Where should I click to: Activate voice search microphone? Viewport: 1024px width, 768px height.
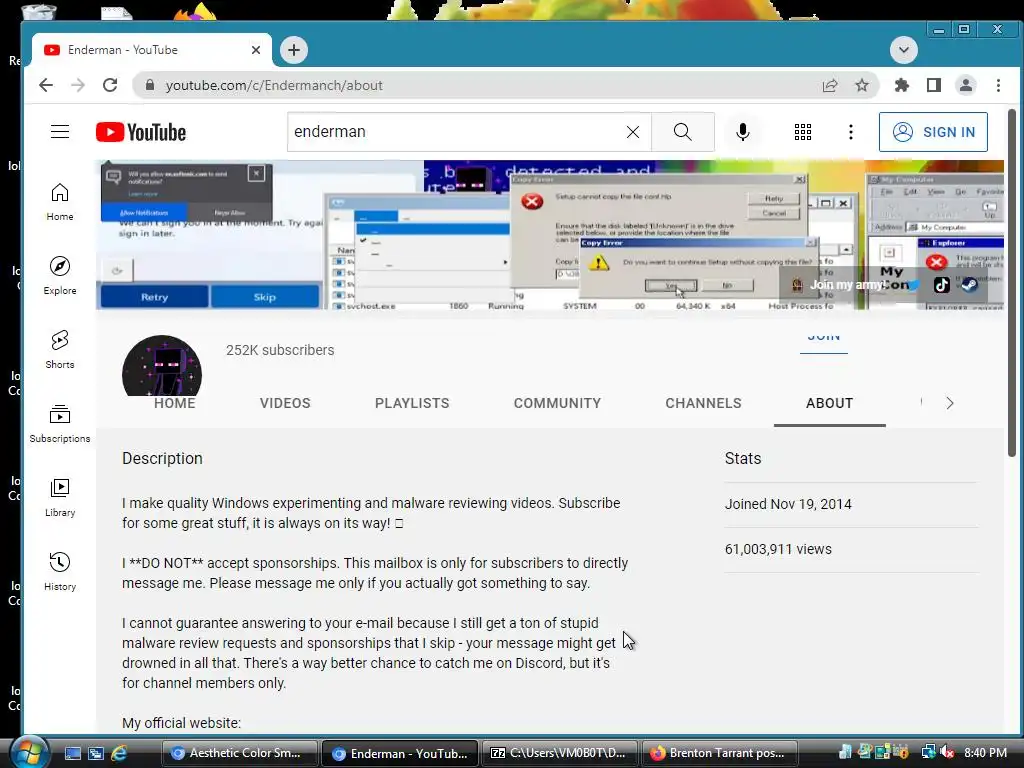(743, 132)
